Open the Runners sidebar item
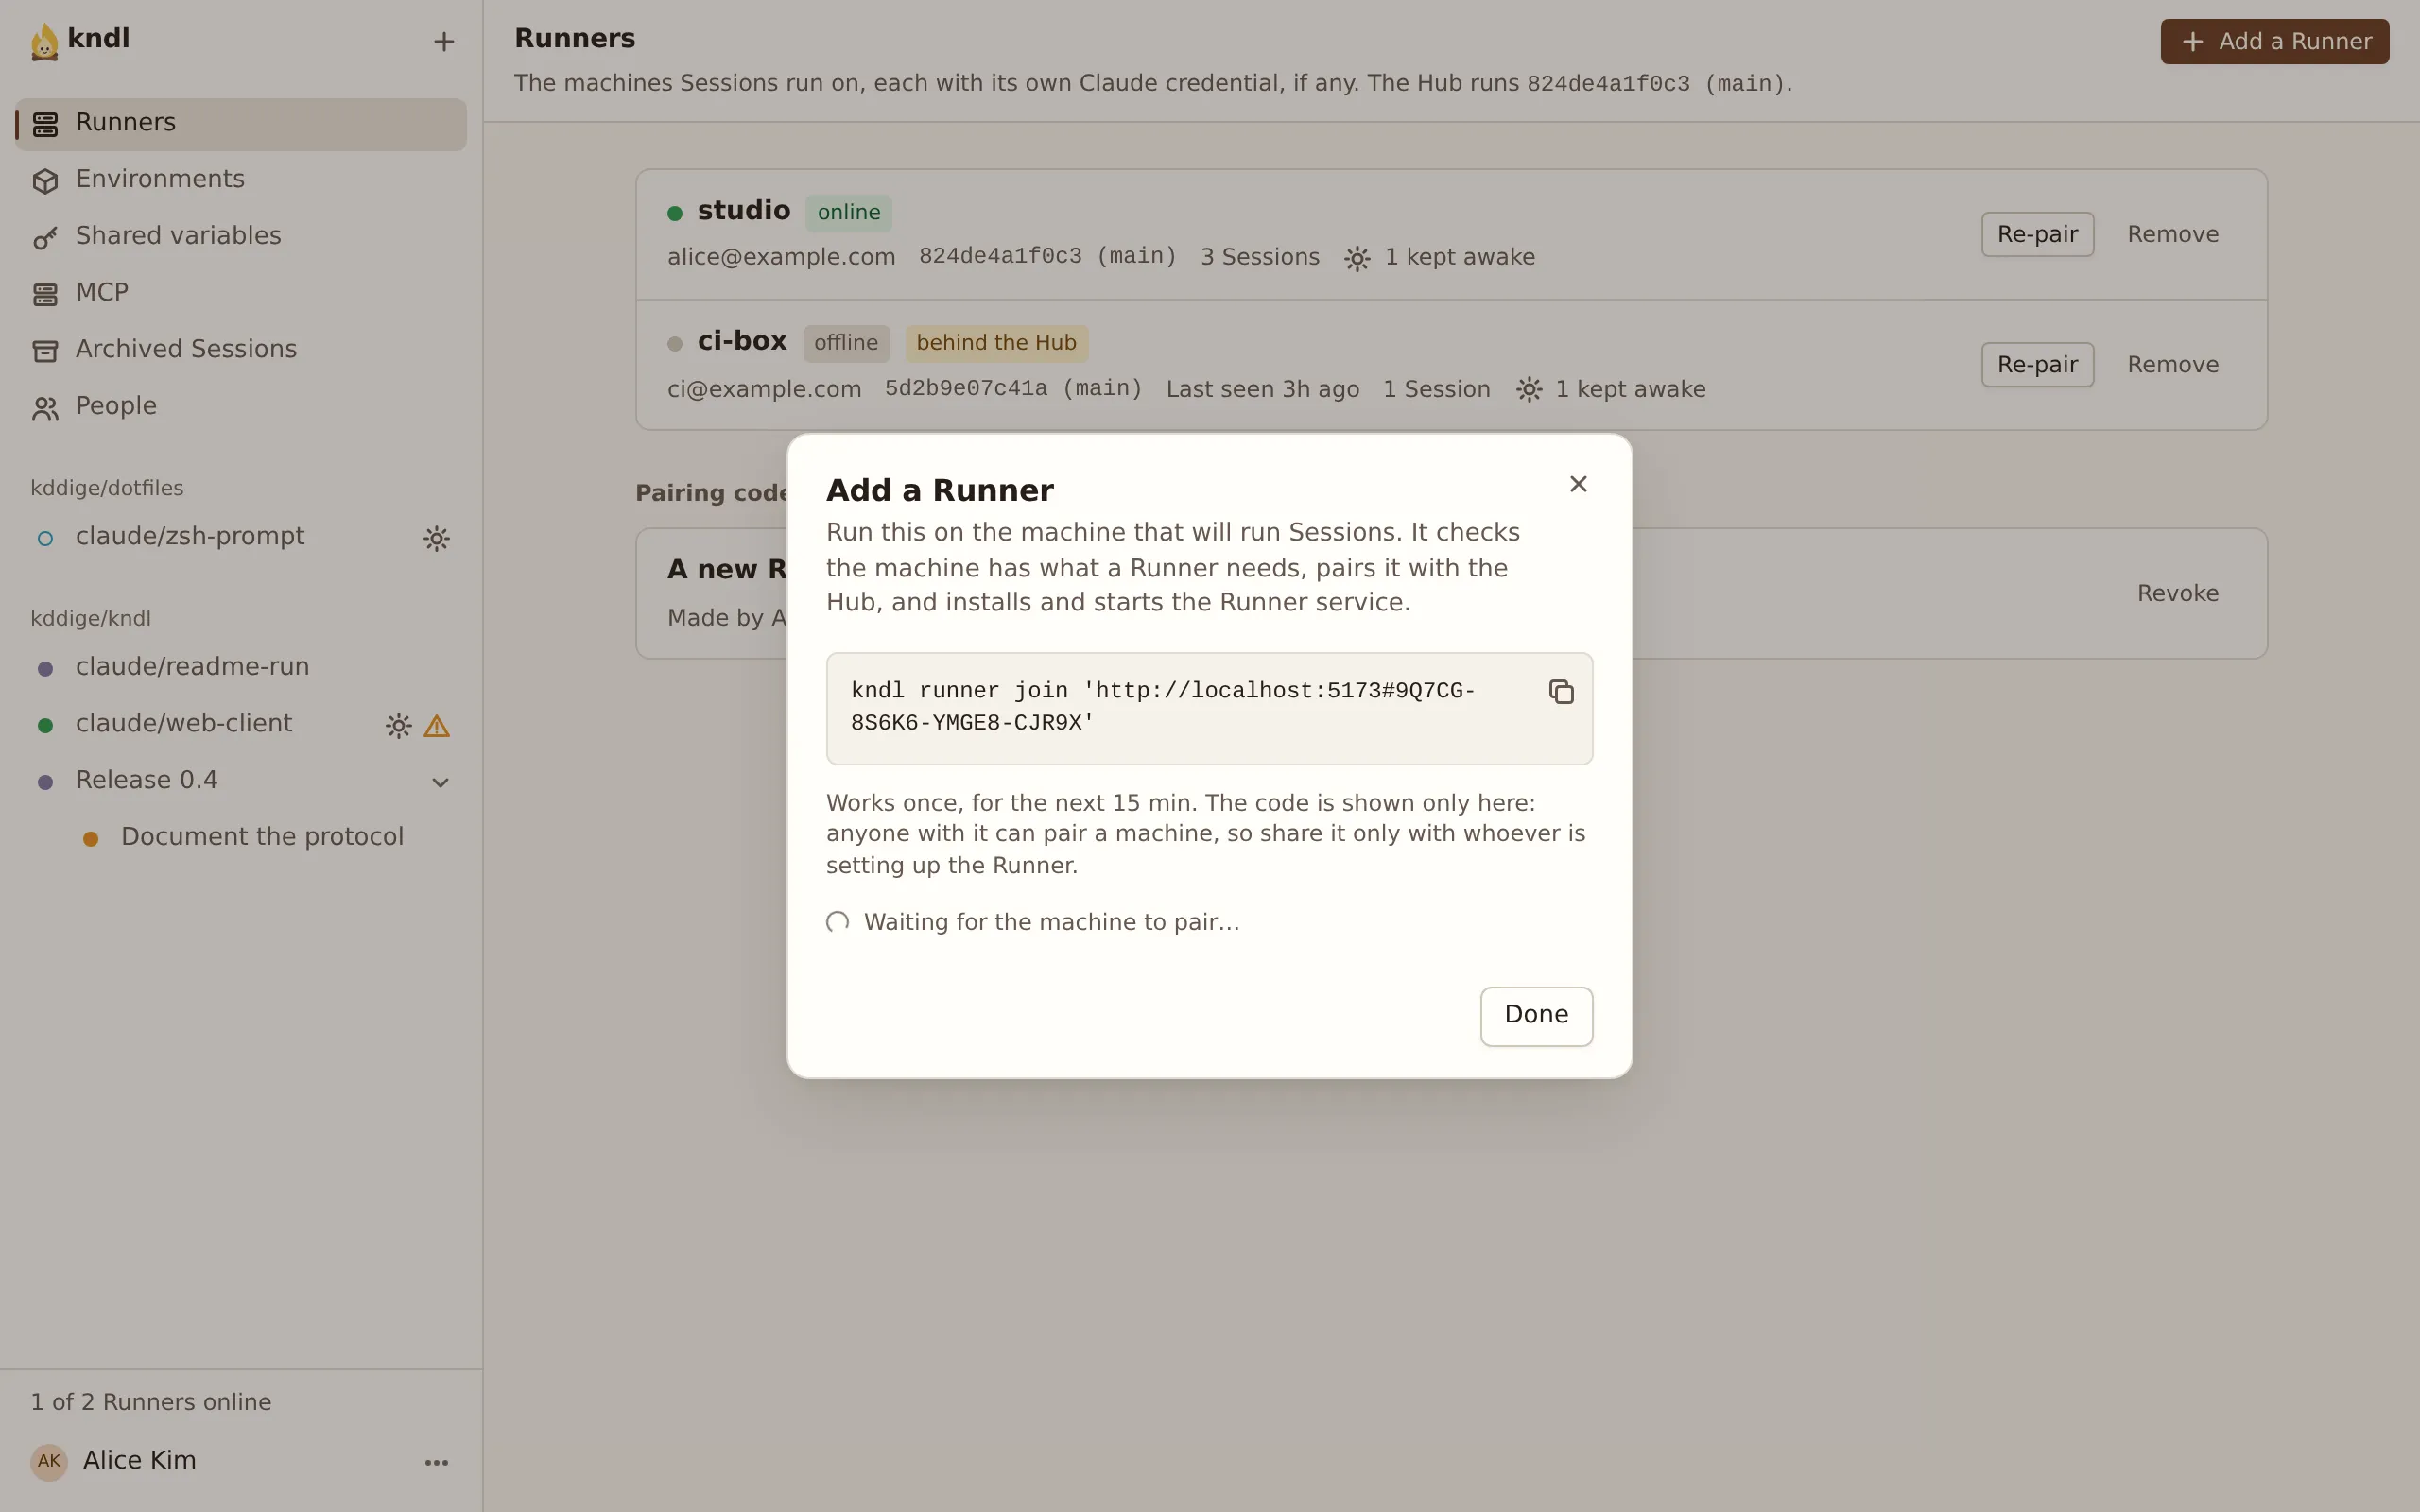Screen dimensions: 2420x1512 [x=241, y=124]
